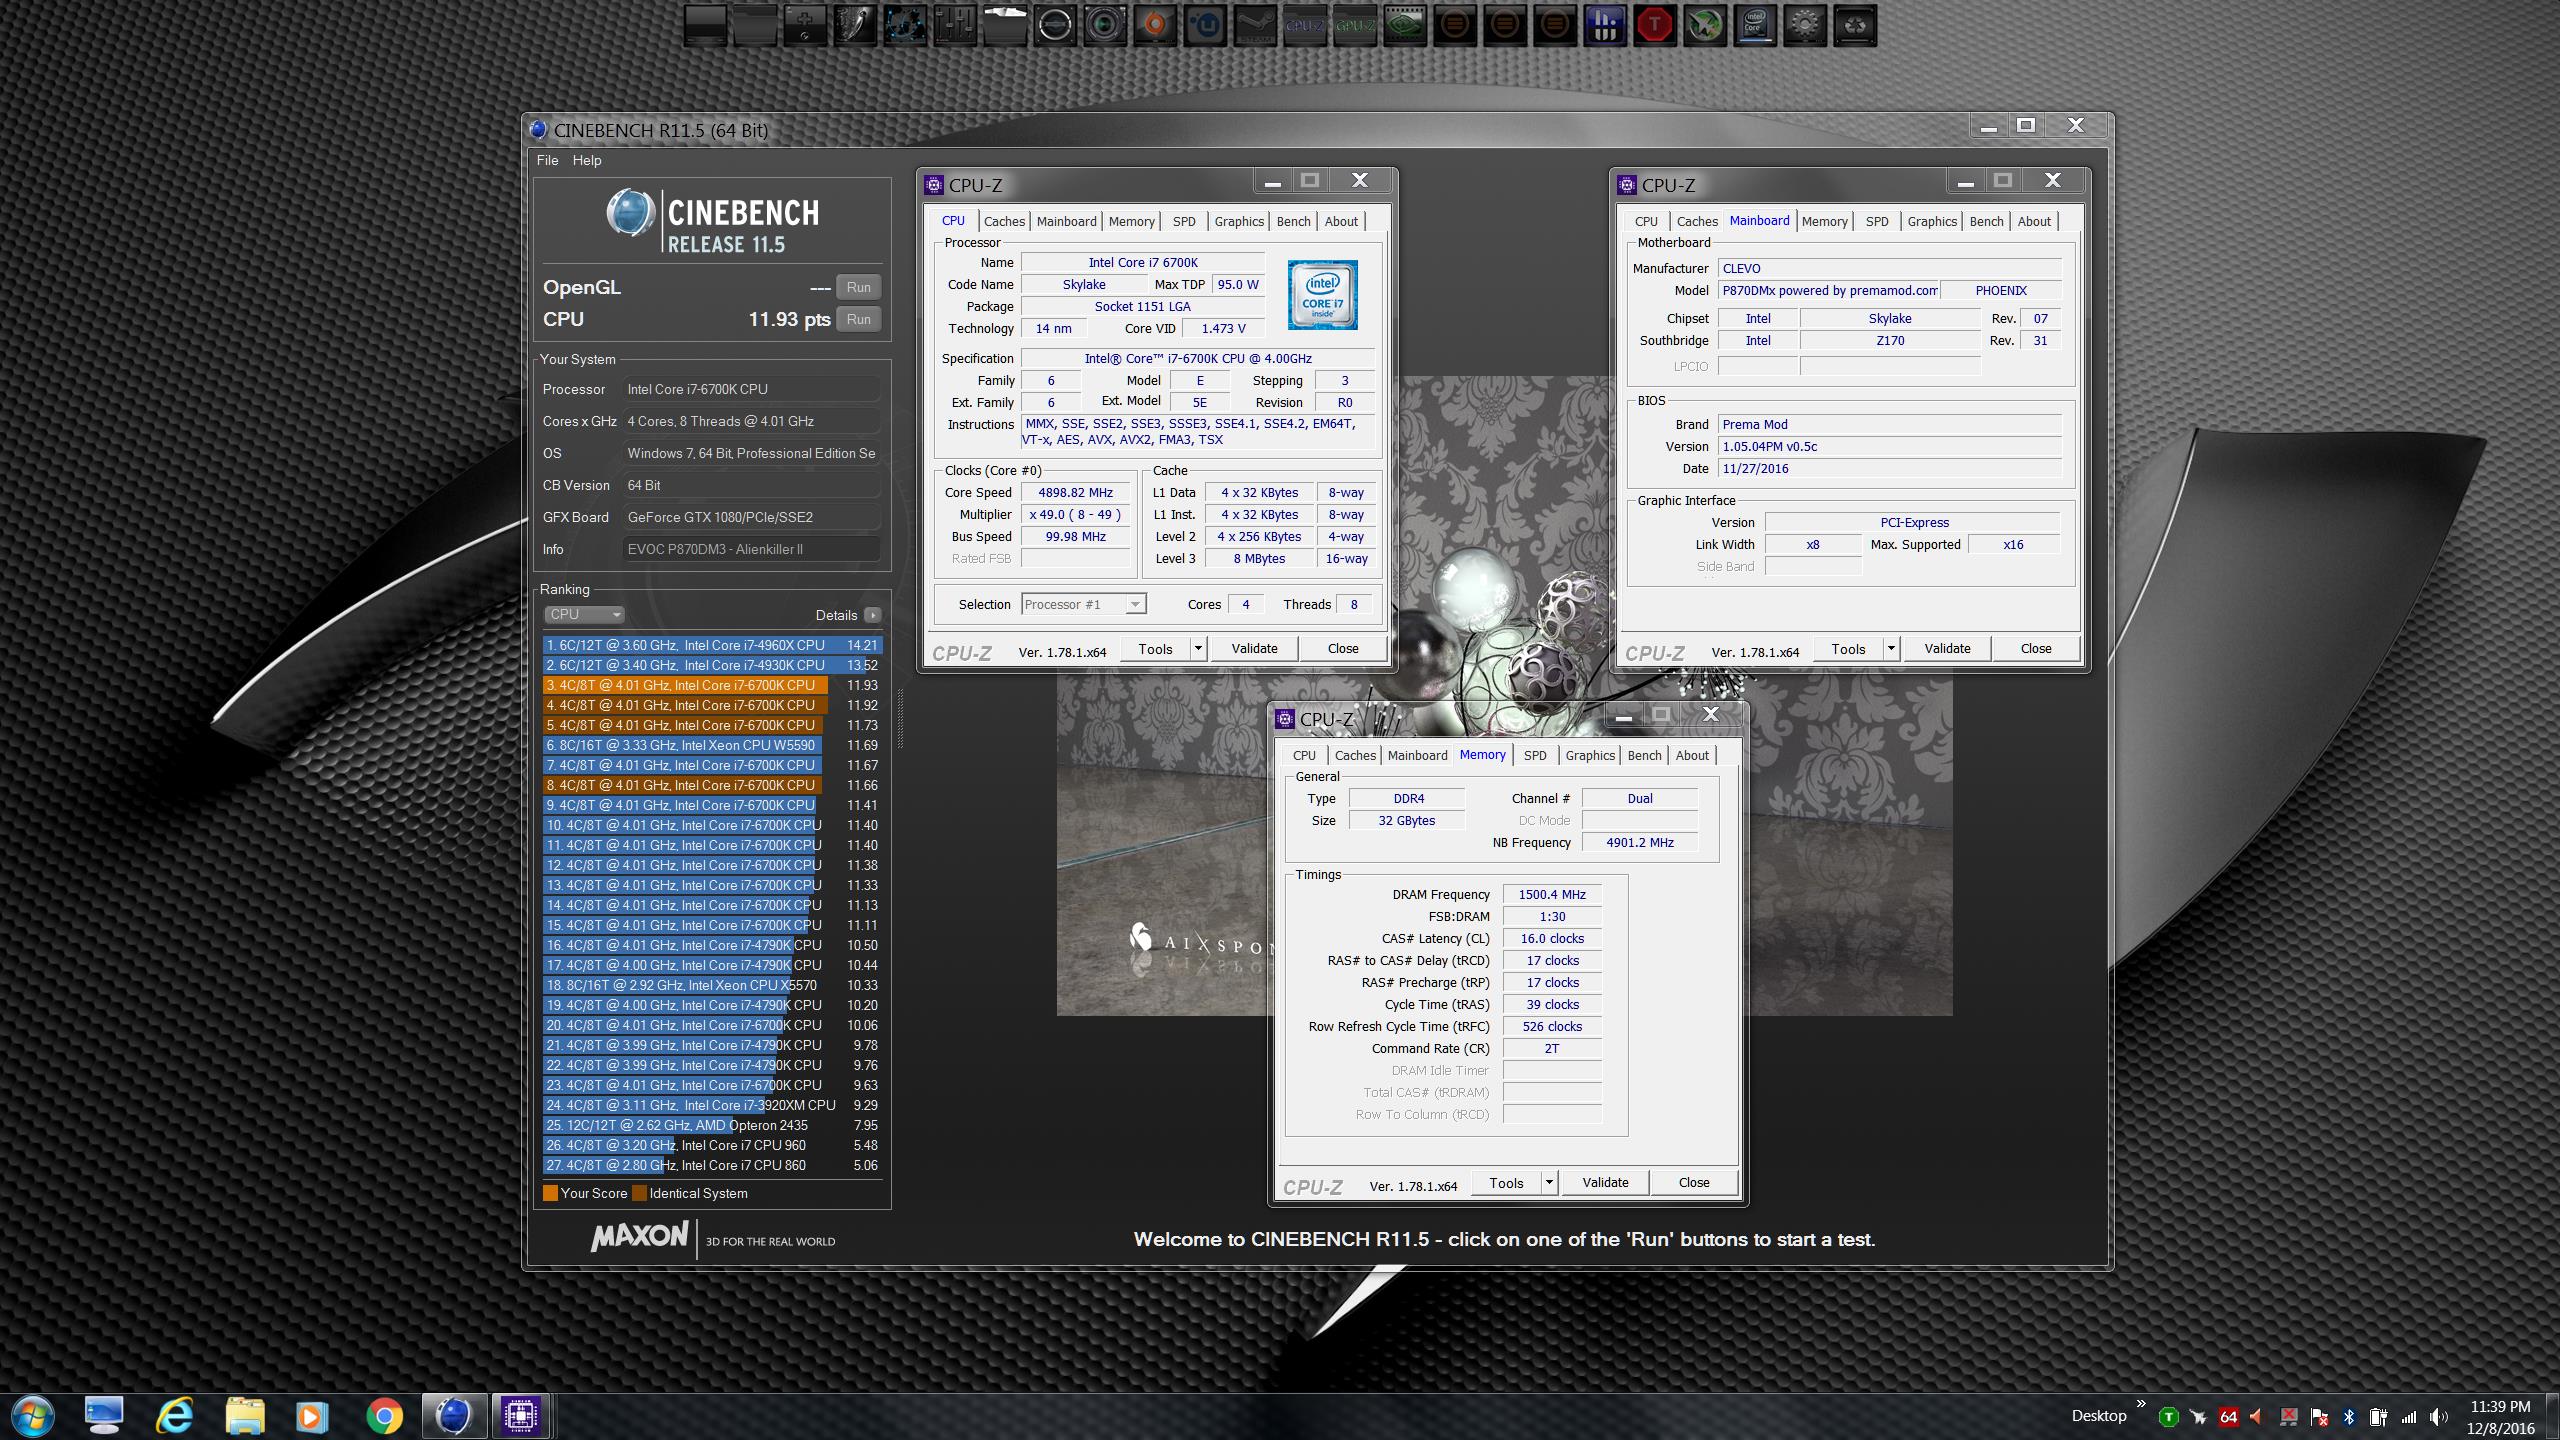Run the CPU benchmark
Viewport: 2560px width, 1440px height.
(x=858, y=319)
